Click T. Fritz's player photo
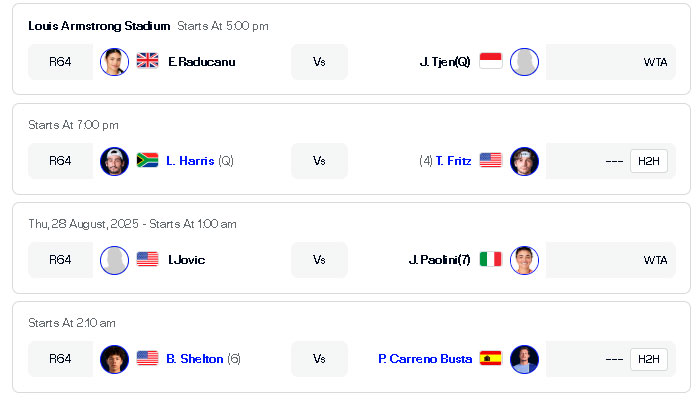 (x=525, y=161)
